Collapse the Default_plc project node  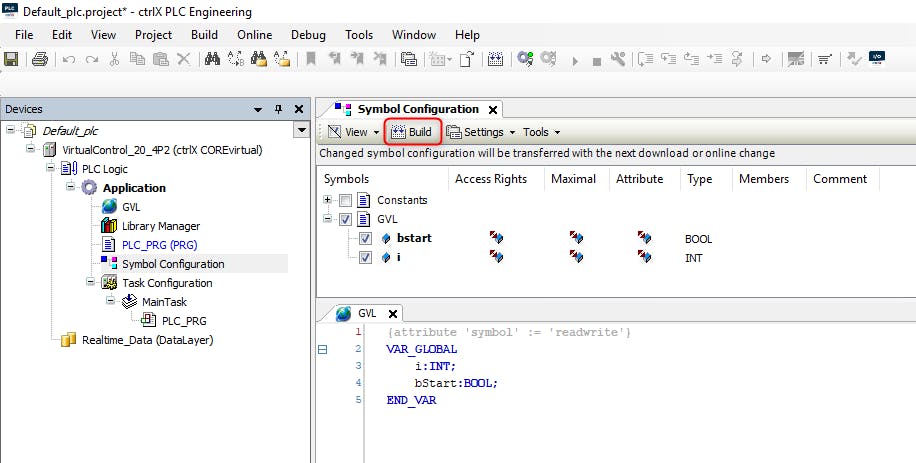11,130
